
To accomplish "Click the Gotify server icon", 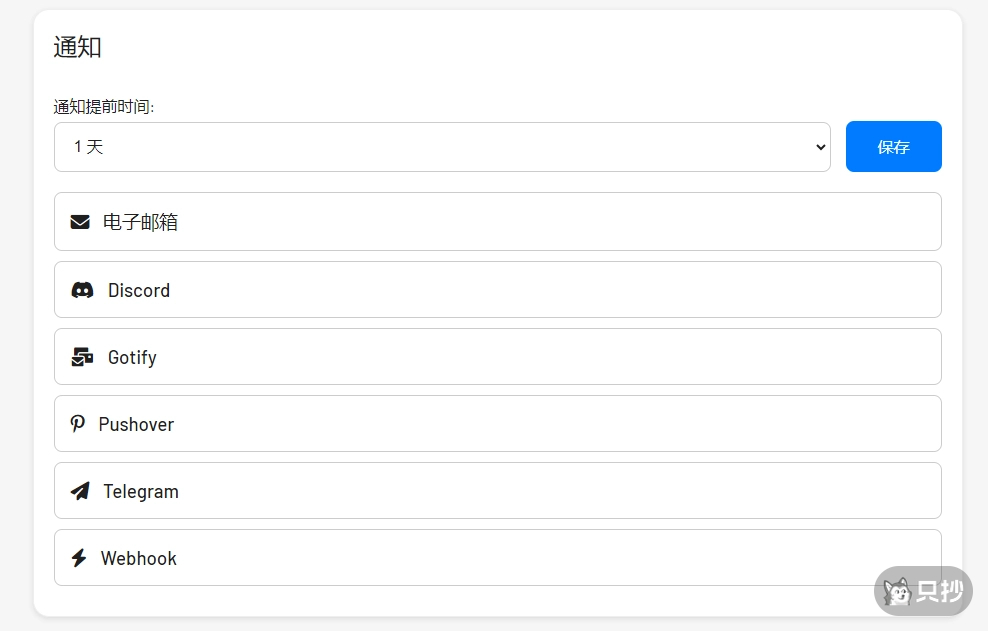I will 82,357.
